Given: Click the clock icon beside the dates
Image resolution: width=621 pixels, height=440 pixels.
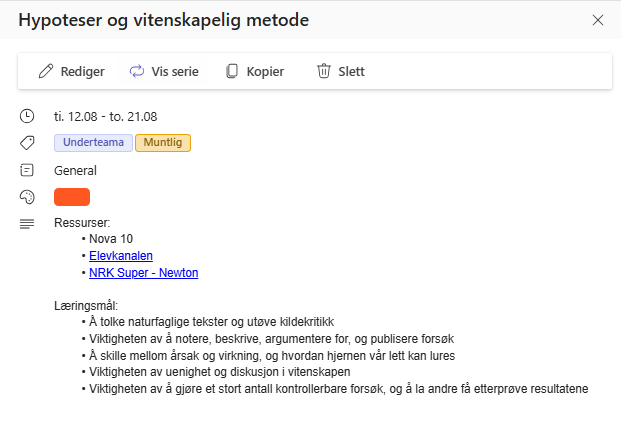Looking at the screenshot, I should coord(27,116).
